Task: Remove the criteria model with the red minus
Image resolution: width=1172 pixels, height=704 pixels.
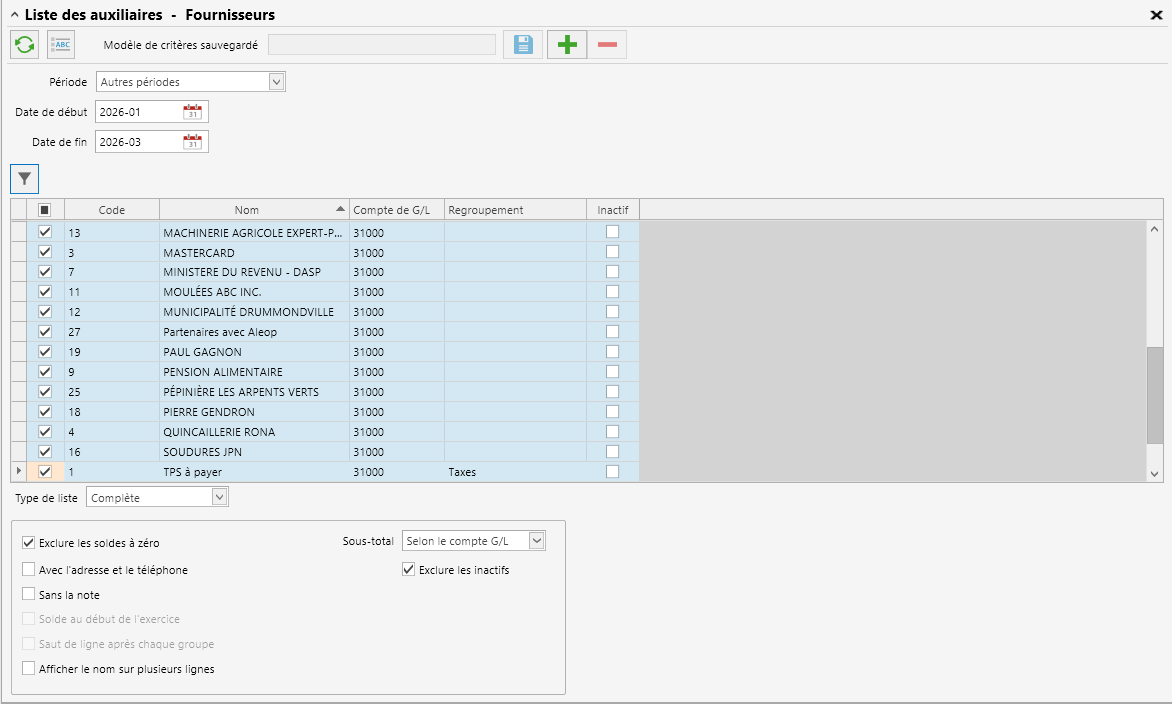Action: (x=608, y=45)
